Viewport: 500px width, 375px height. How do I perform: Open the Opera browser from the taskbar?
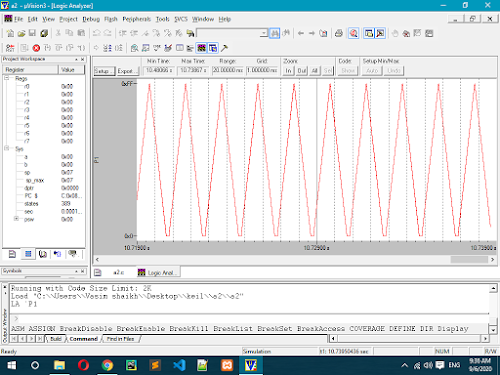83,365
